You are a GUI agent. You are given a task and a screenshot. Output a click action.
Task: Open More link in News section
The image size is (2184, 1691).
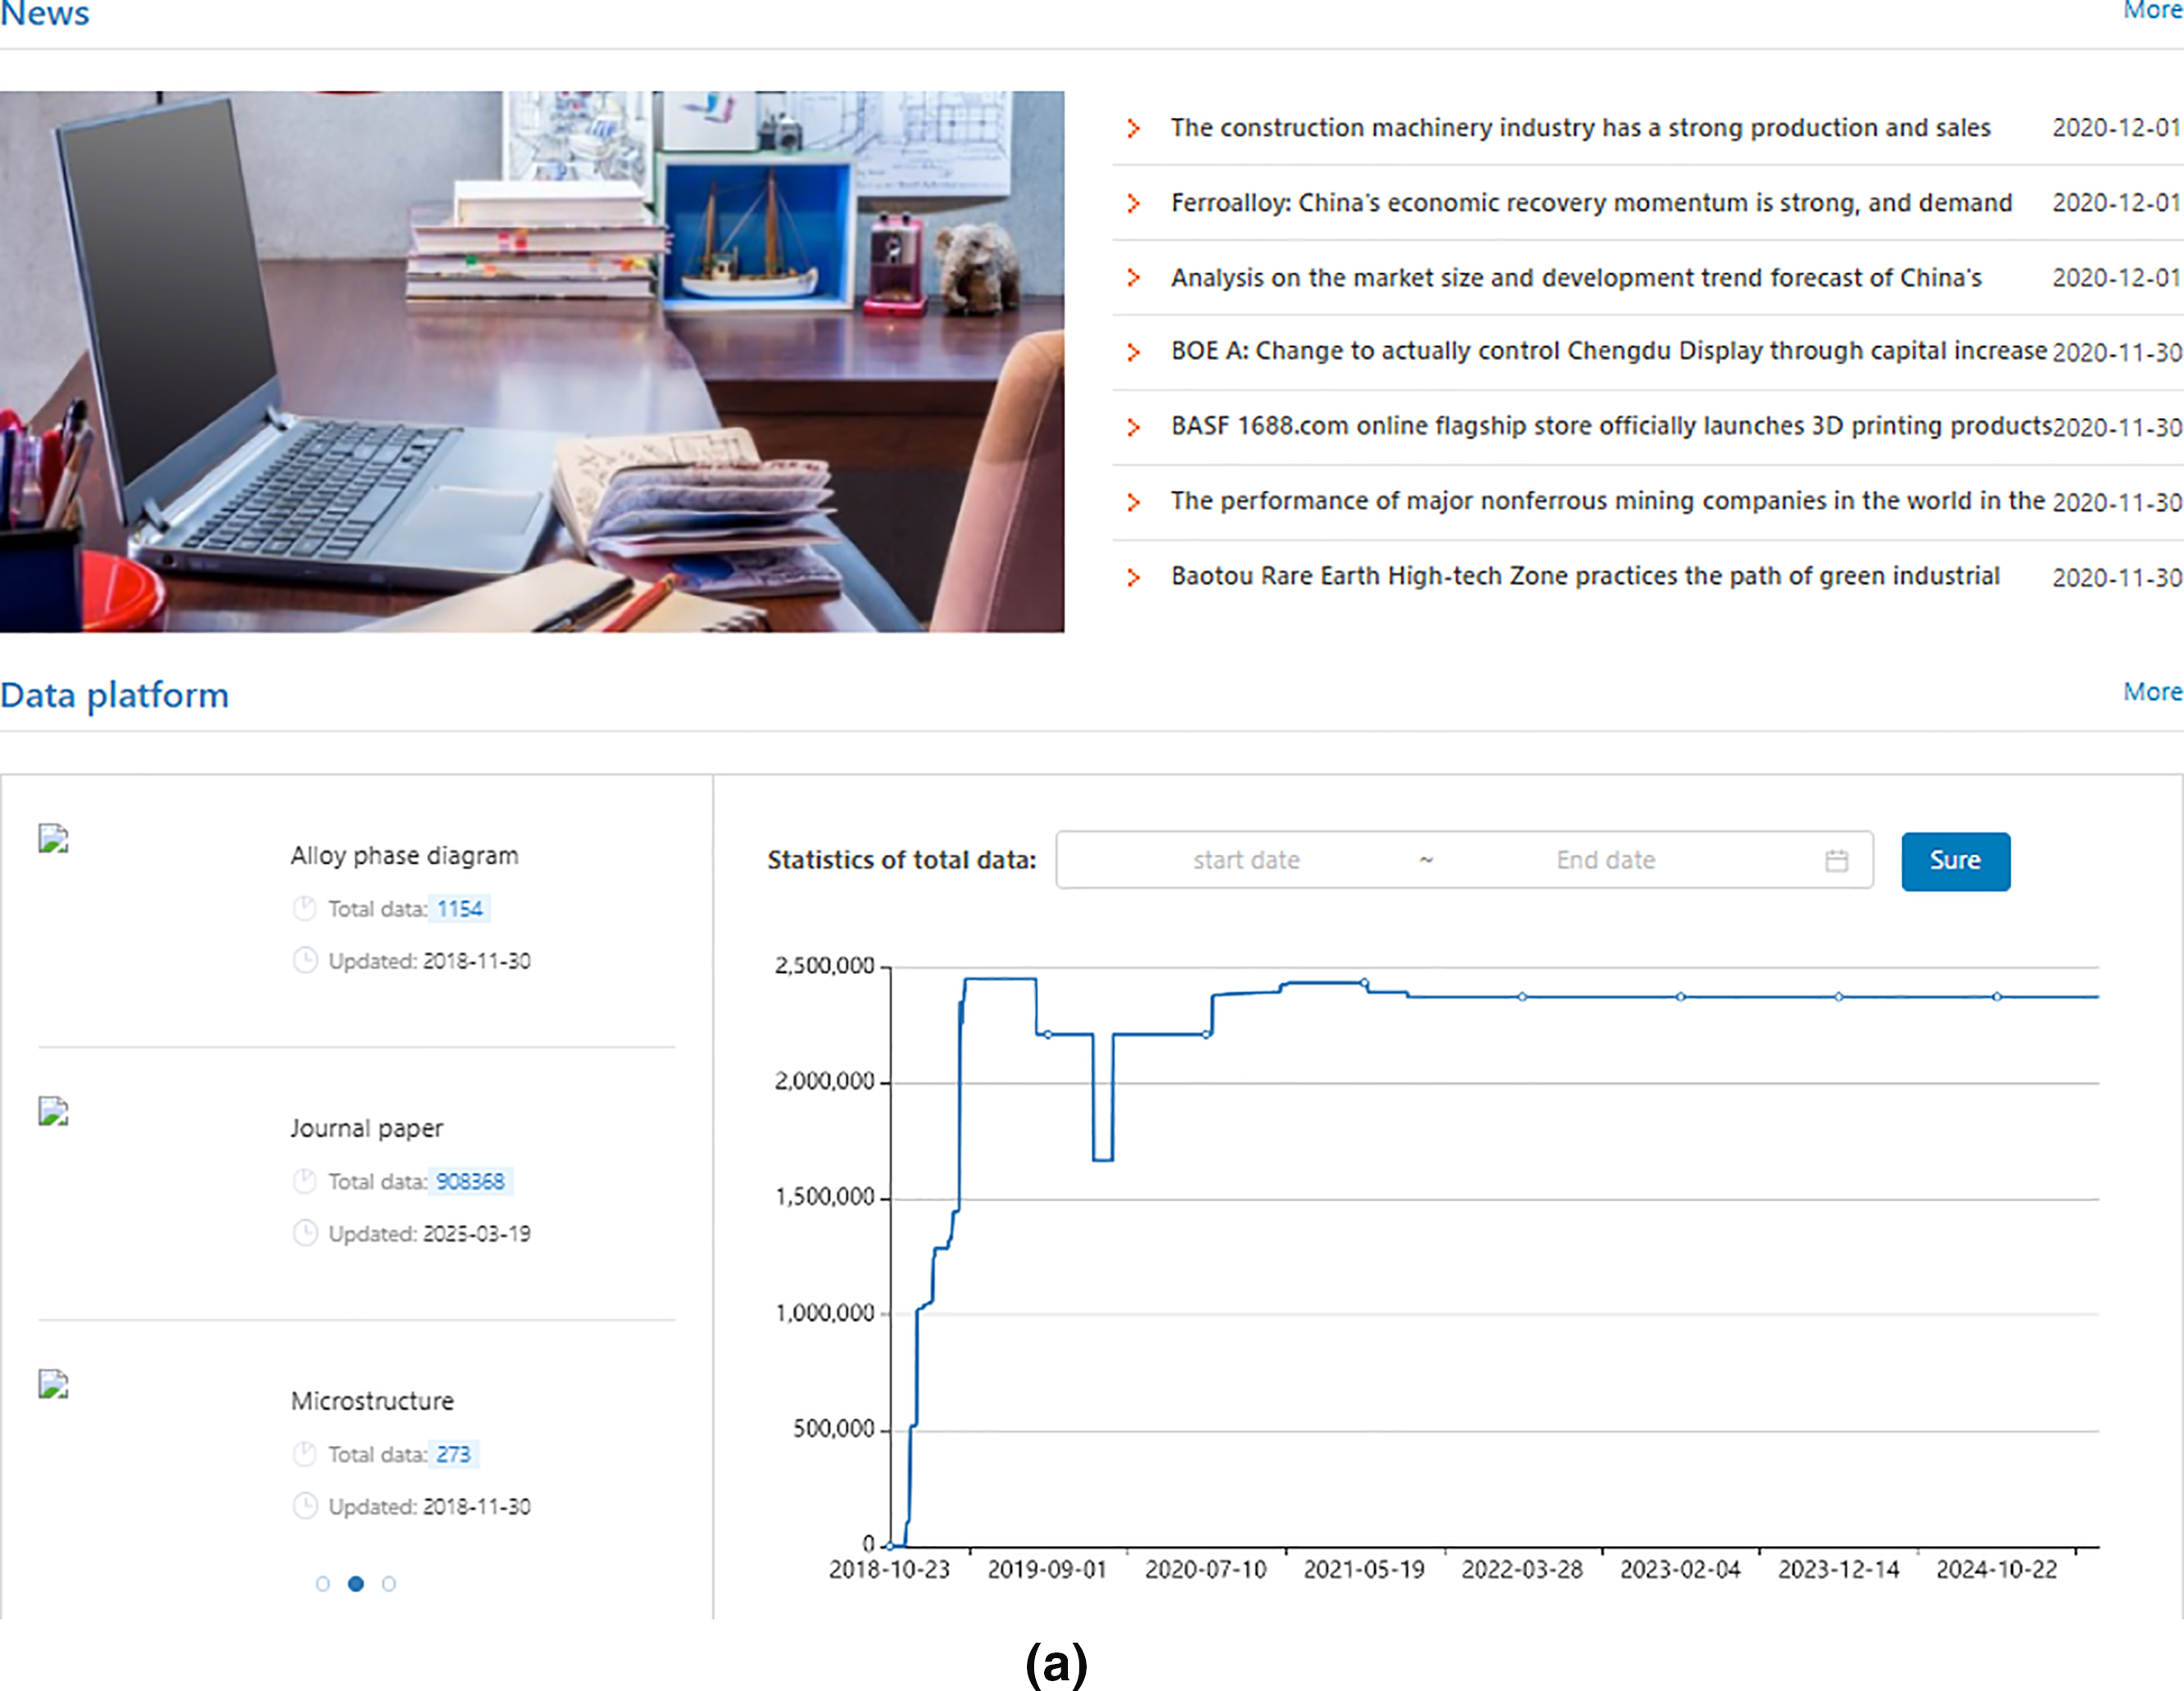tap(2152, 11)
